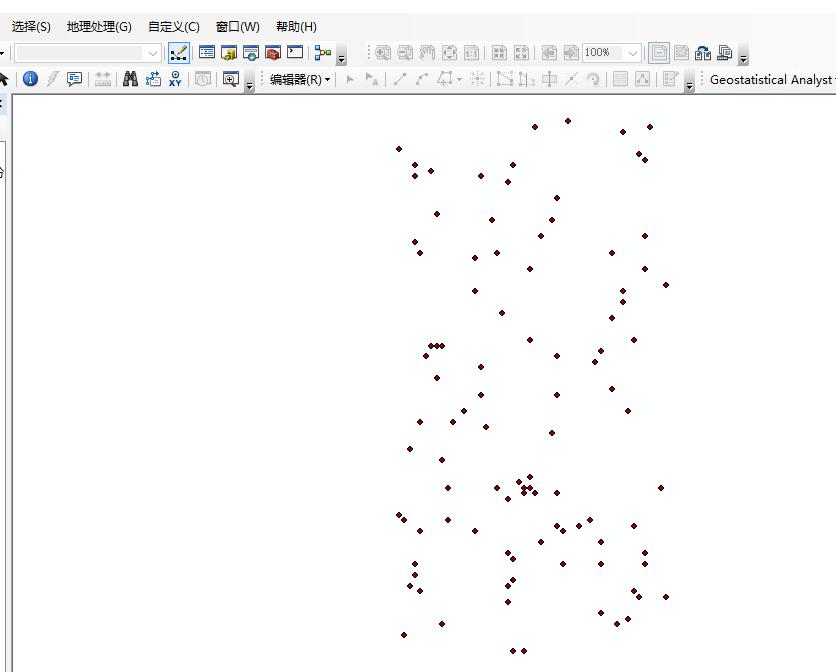Open the Table of Contents window
836x672 pixels.
point(207,52)
